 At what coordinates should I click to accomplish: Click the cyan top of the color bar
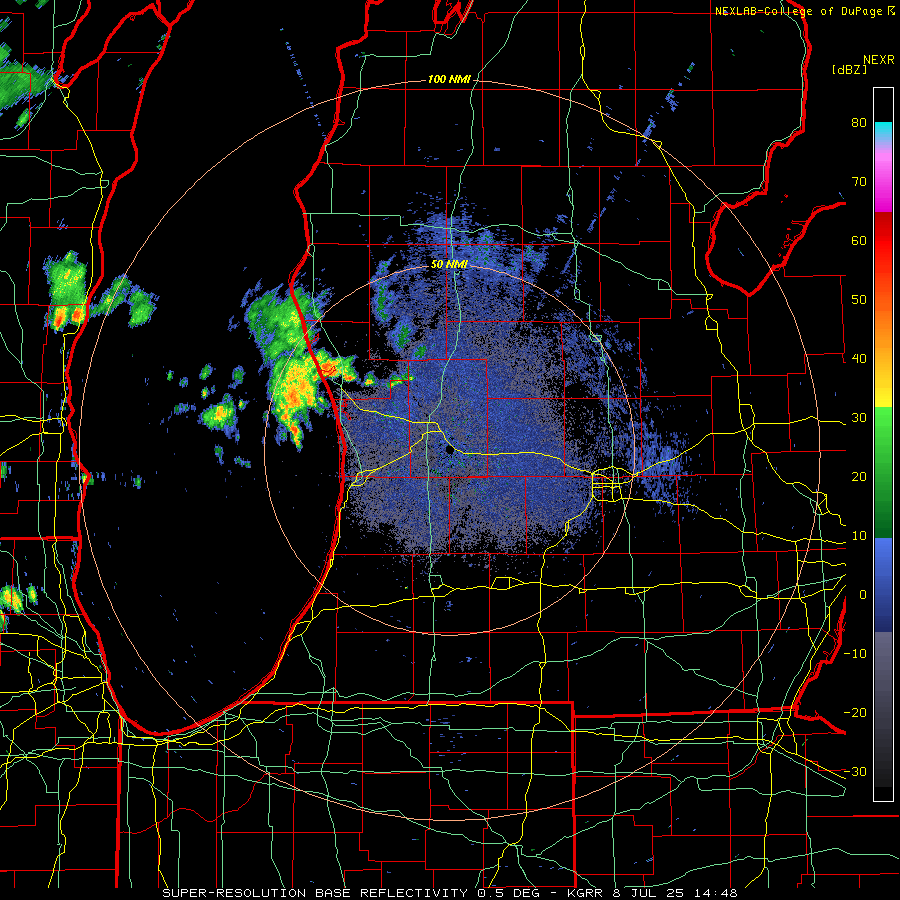pos(883,129)
